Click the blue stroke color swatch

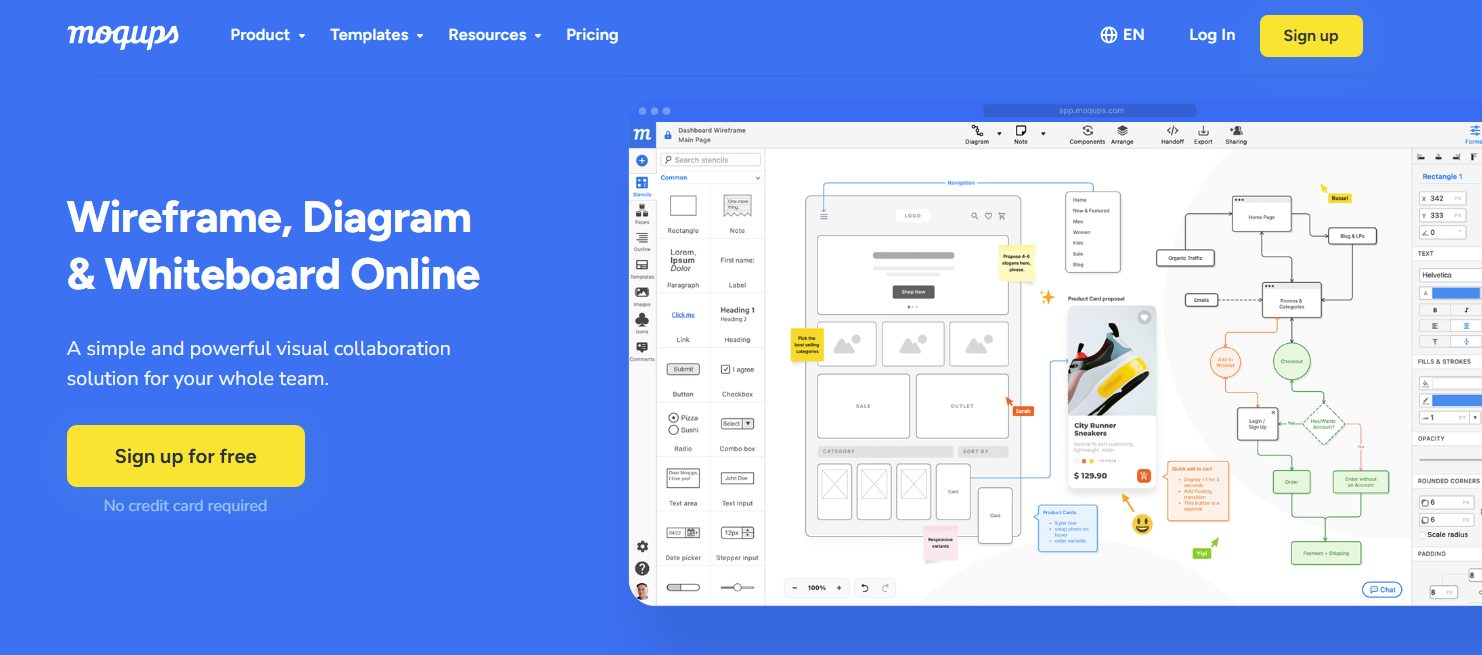(1456, 400)
